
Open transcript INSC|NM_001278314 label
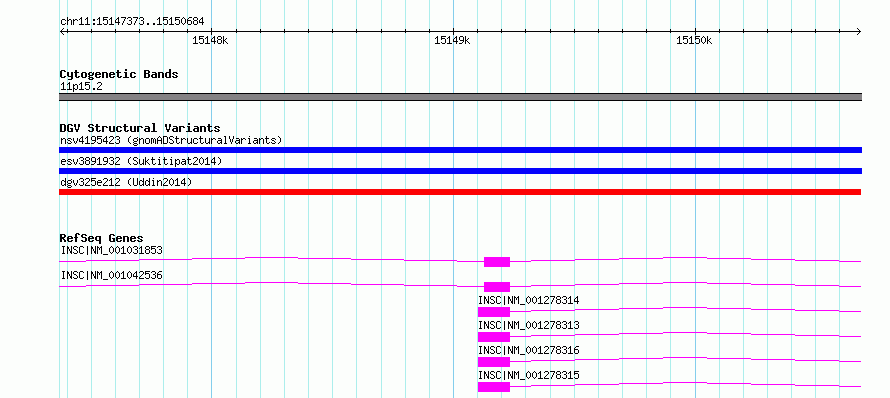coord(528,300)
